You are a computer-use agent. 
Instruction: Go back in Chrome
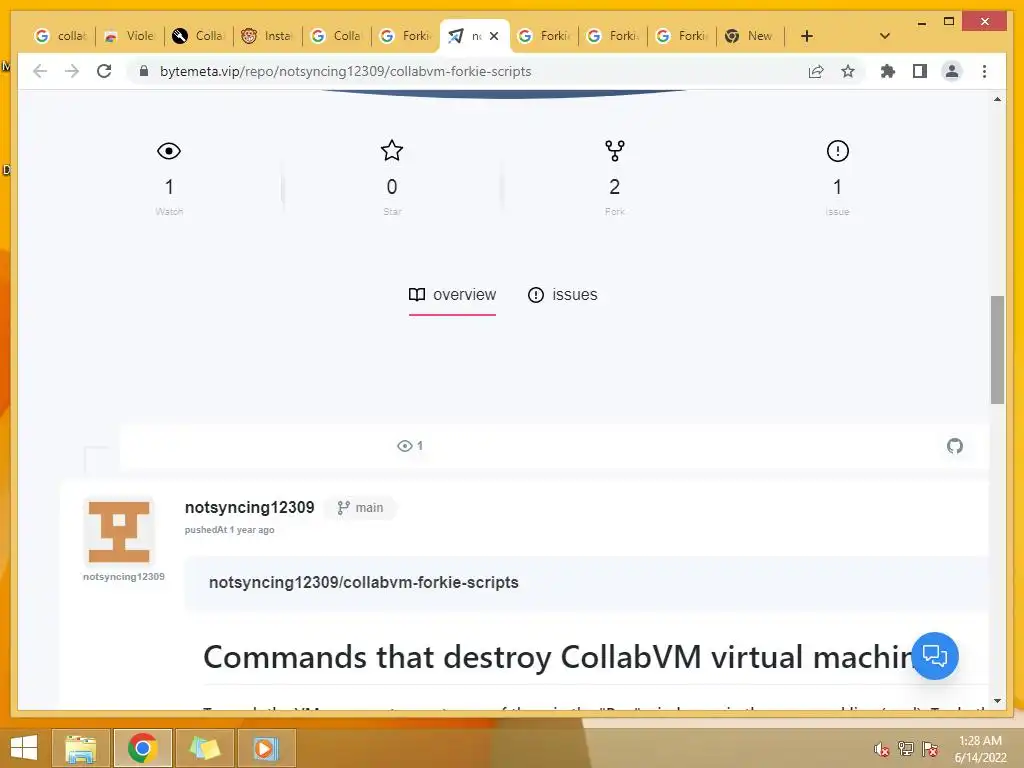click(x=40, y=71)
